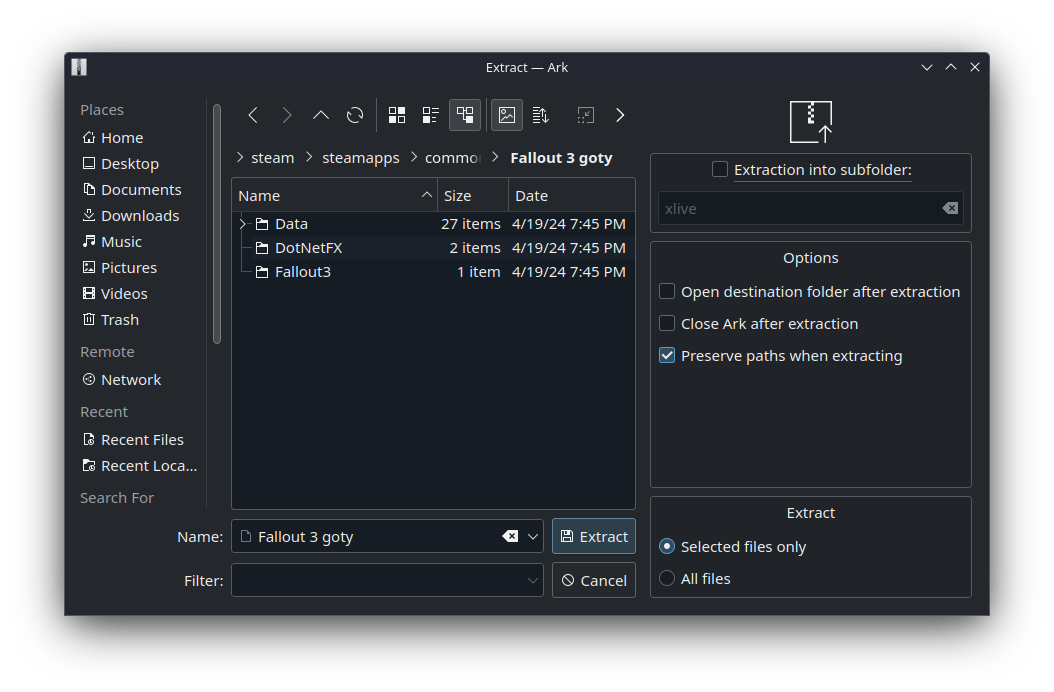Uncheck Preserve paths when extracting

pos(667,355)
